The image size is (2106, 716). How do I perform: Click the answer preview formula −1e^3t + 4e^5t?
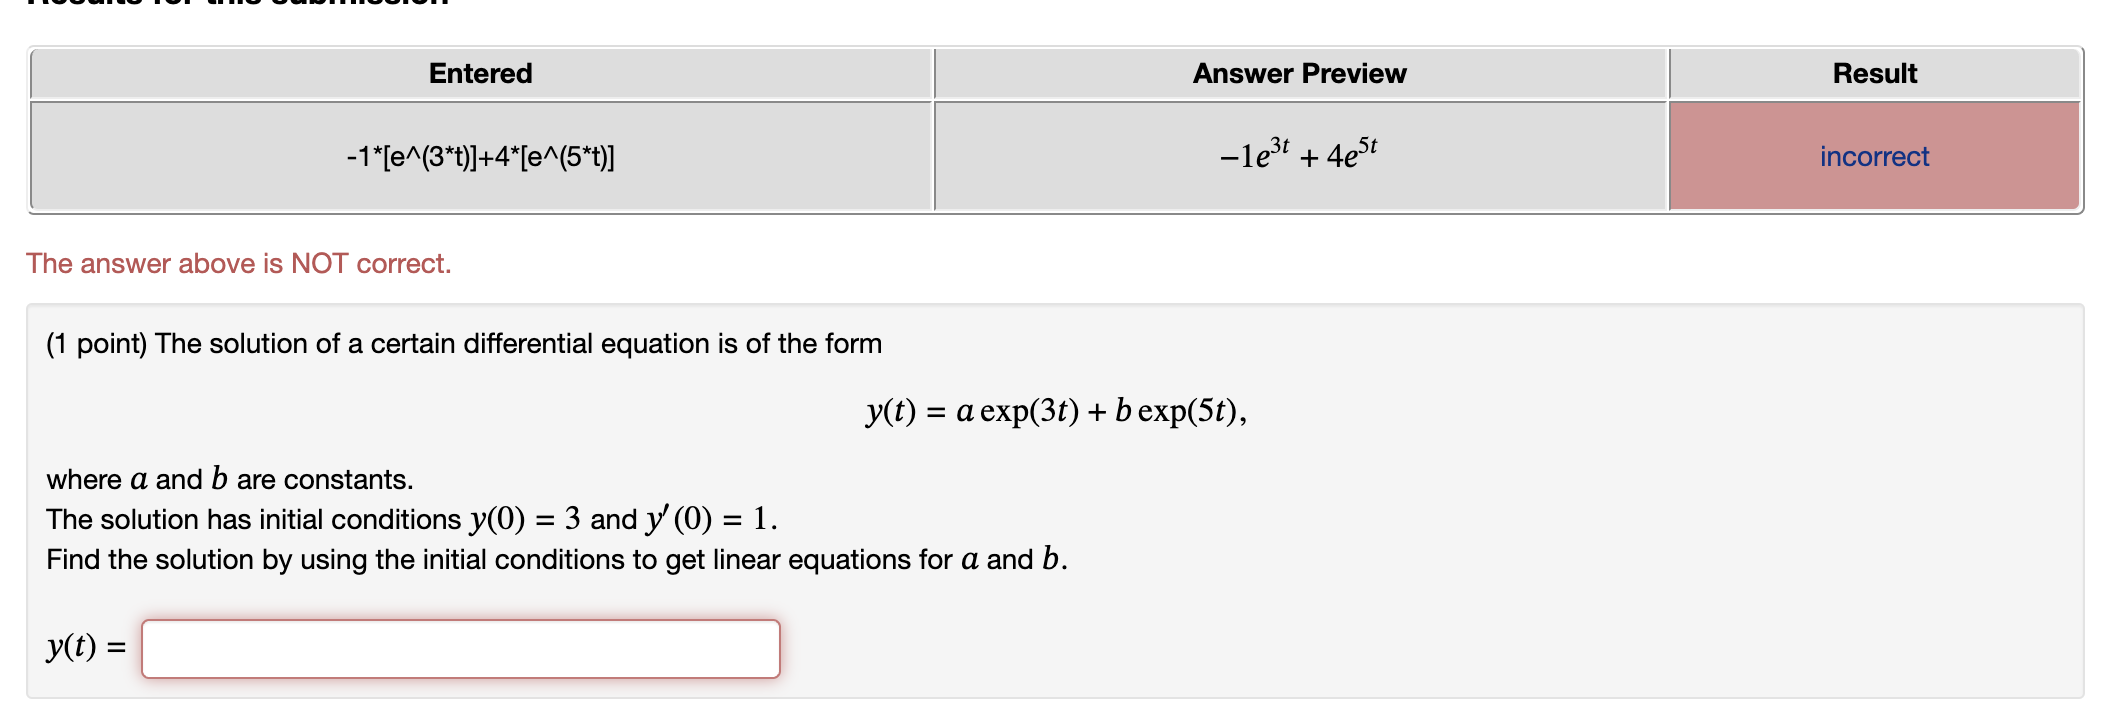pyautogui.click(x=1299, y=154)
